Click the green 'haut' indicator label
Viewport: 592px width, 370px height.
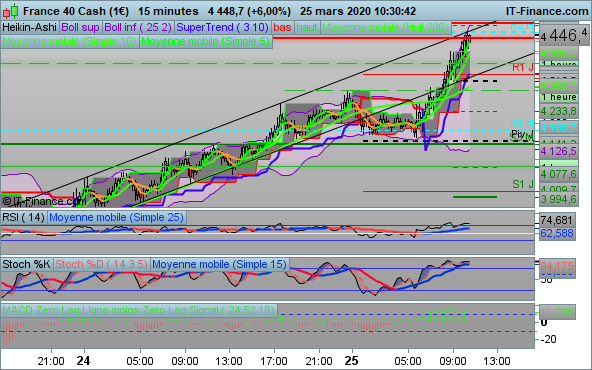307,27
